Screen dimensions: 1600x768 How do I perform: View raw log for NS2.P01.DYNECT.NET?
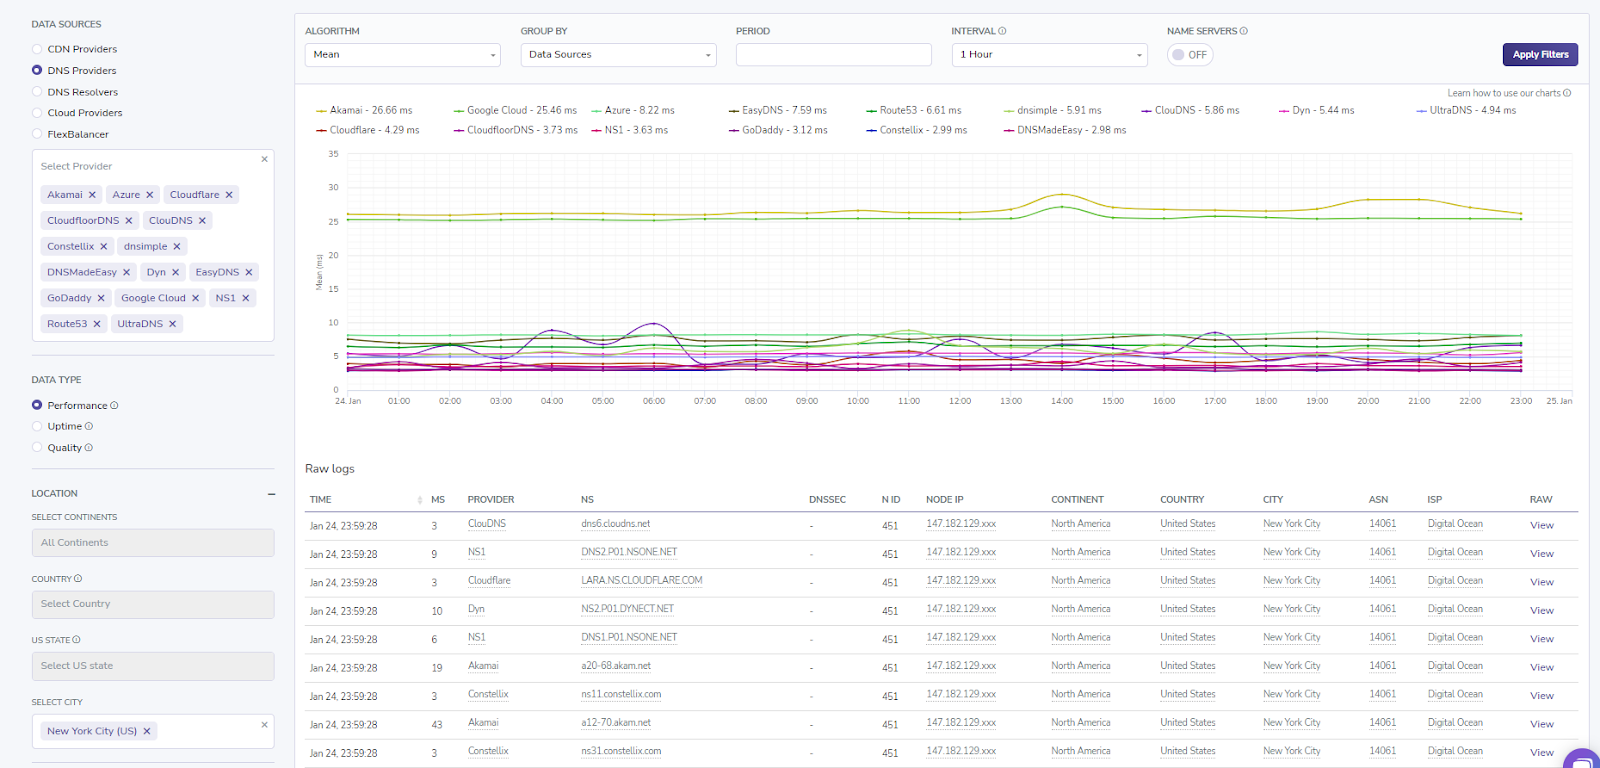coord(1541,611)
